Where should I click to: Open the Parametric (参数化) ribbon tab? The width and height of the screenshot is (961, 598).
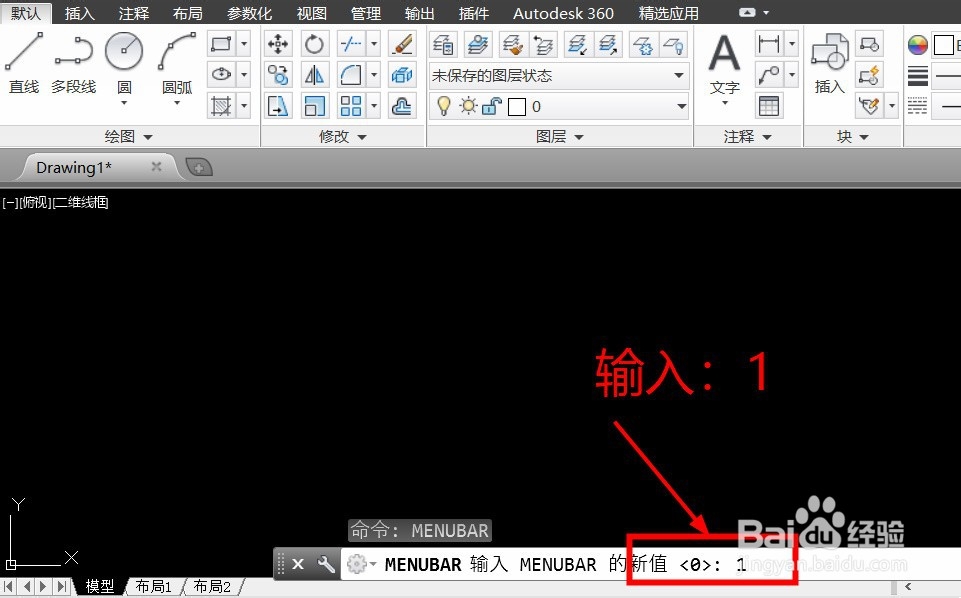[x=249, y=13]
